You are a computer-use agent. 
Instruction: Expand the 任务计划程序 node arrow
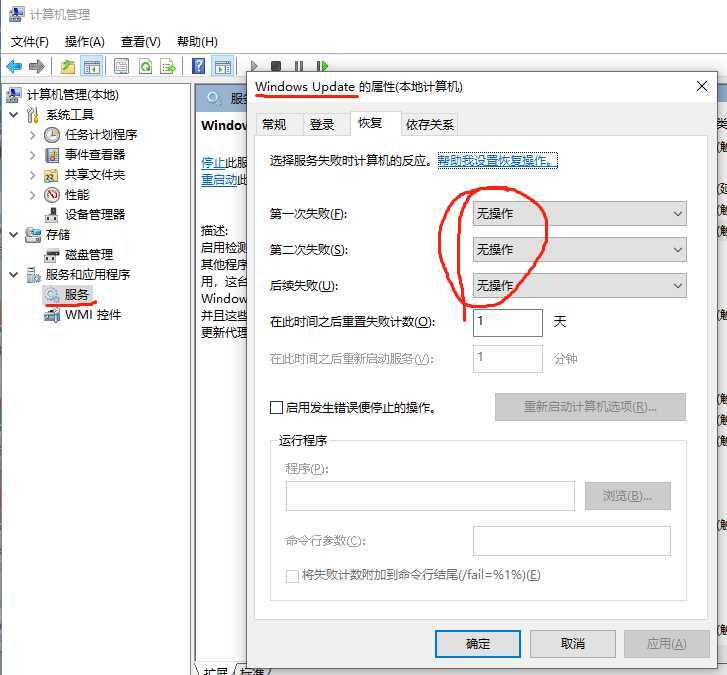32,135
